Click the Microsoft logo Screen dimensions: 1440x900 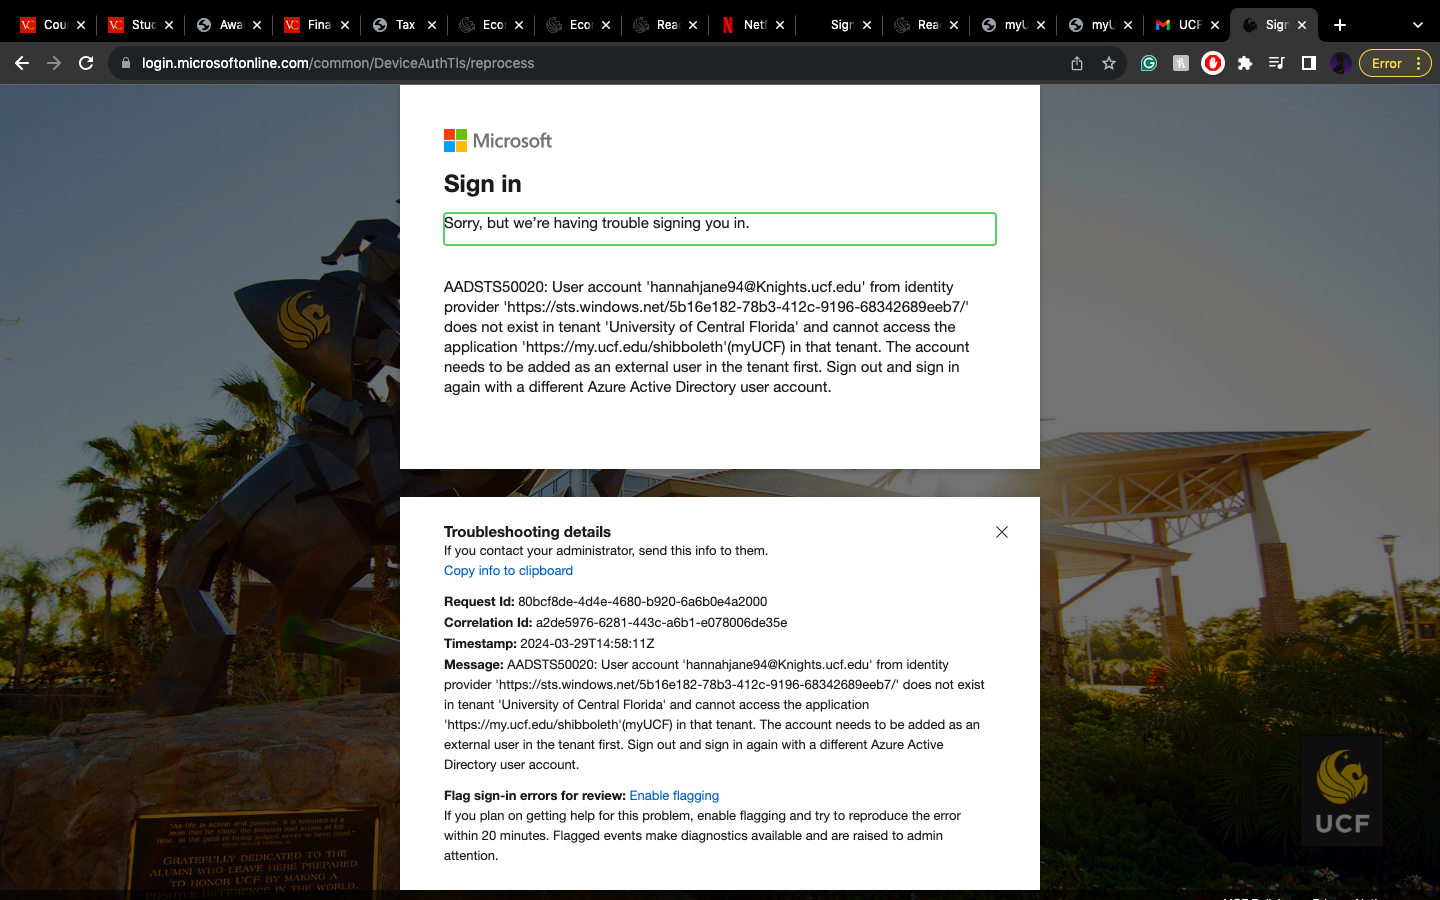tap(498, 141)
